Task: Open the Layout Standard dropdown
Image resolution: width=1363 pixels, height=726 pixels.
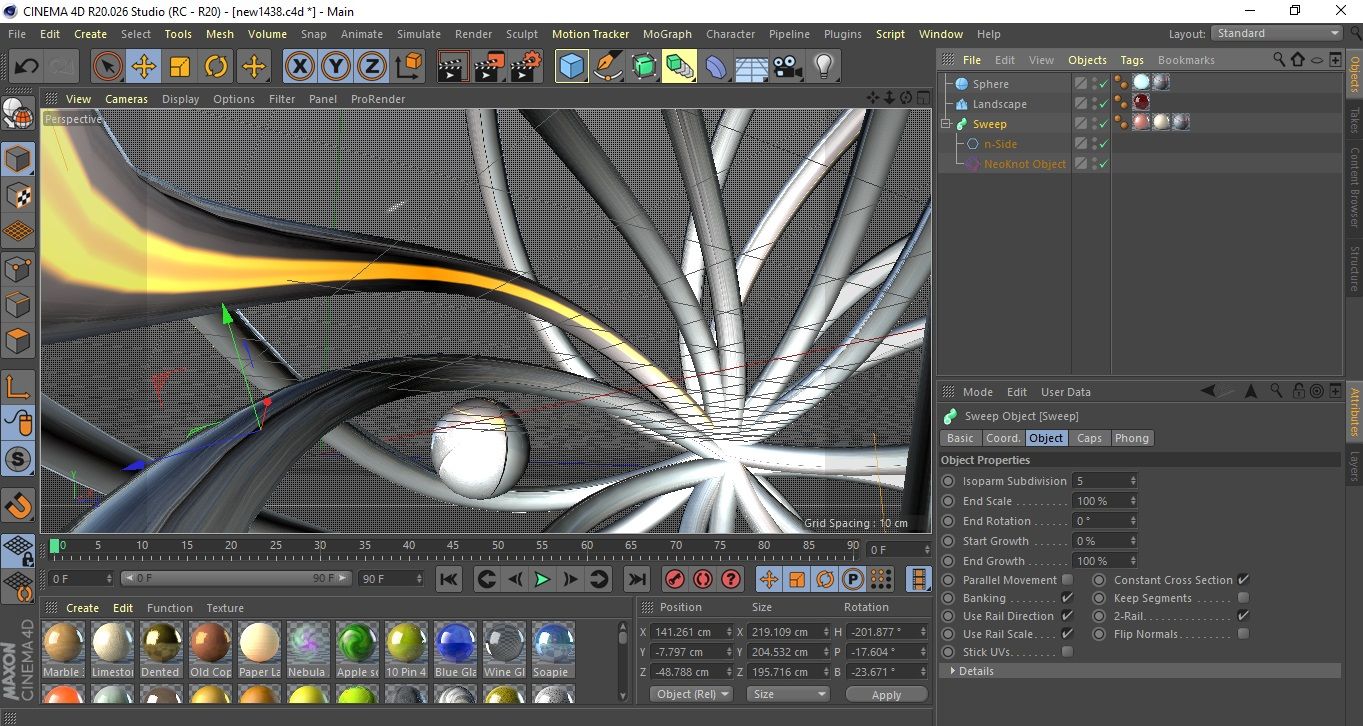Action: pos(1277,33)
